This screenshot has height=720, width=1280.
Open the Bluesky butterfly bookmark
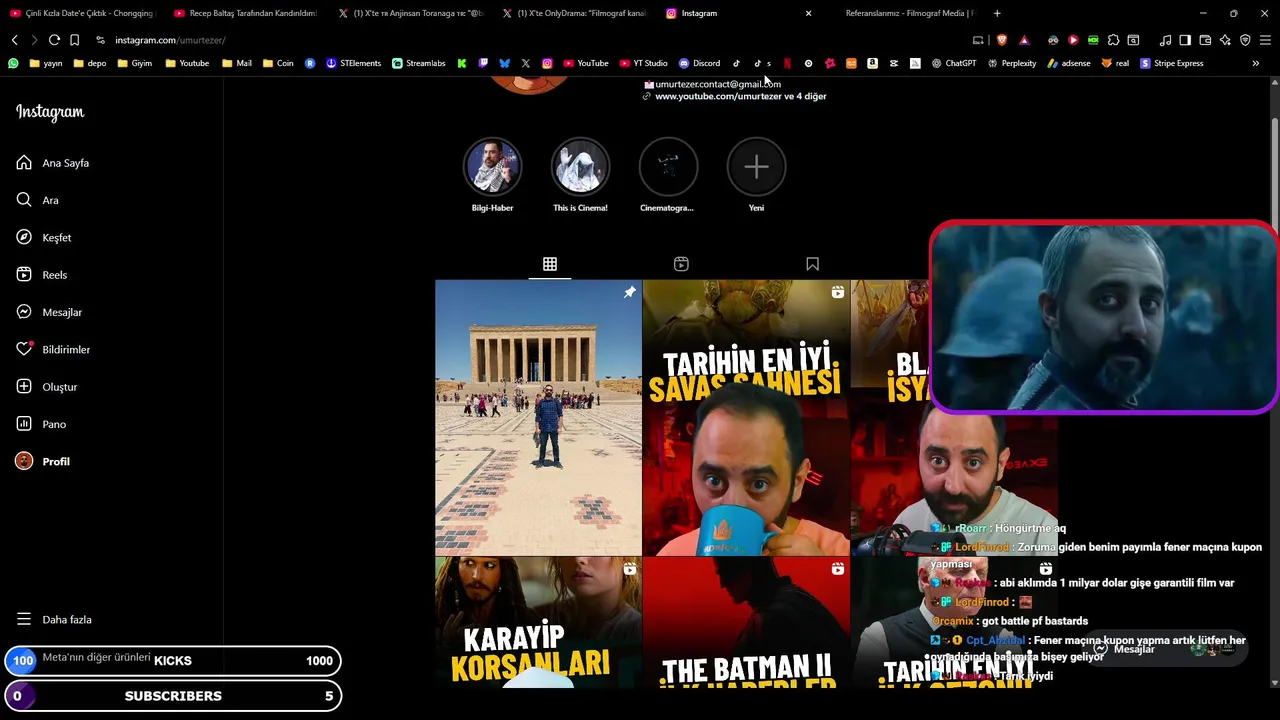[x=504, y=63]
